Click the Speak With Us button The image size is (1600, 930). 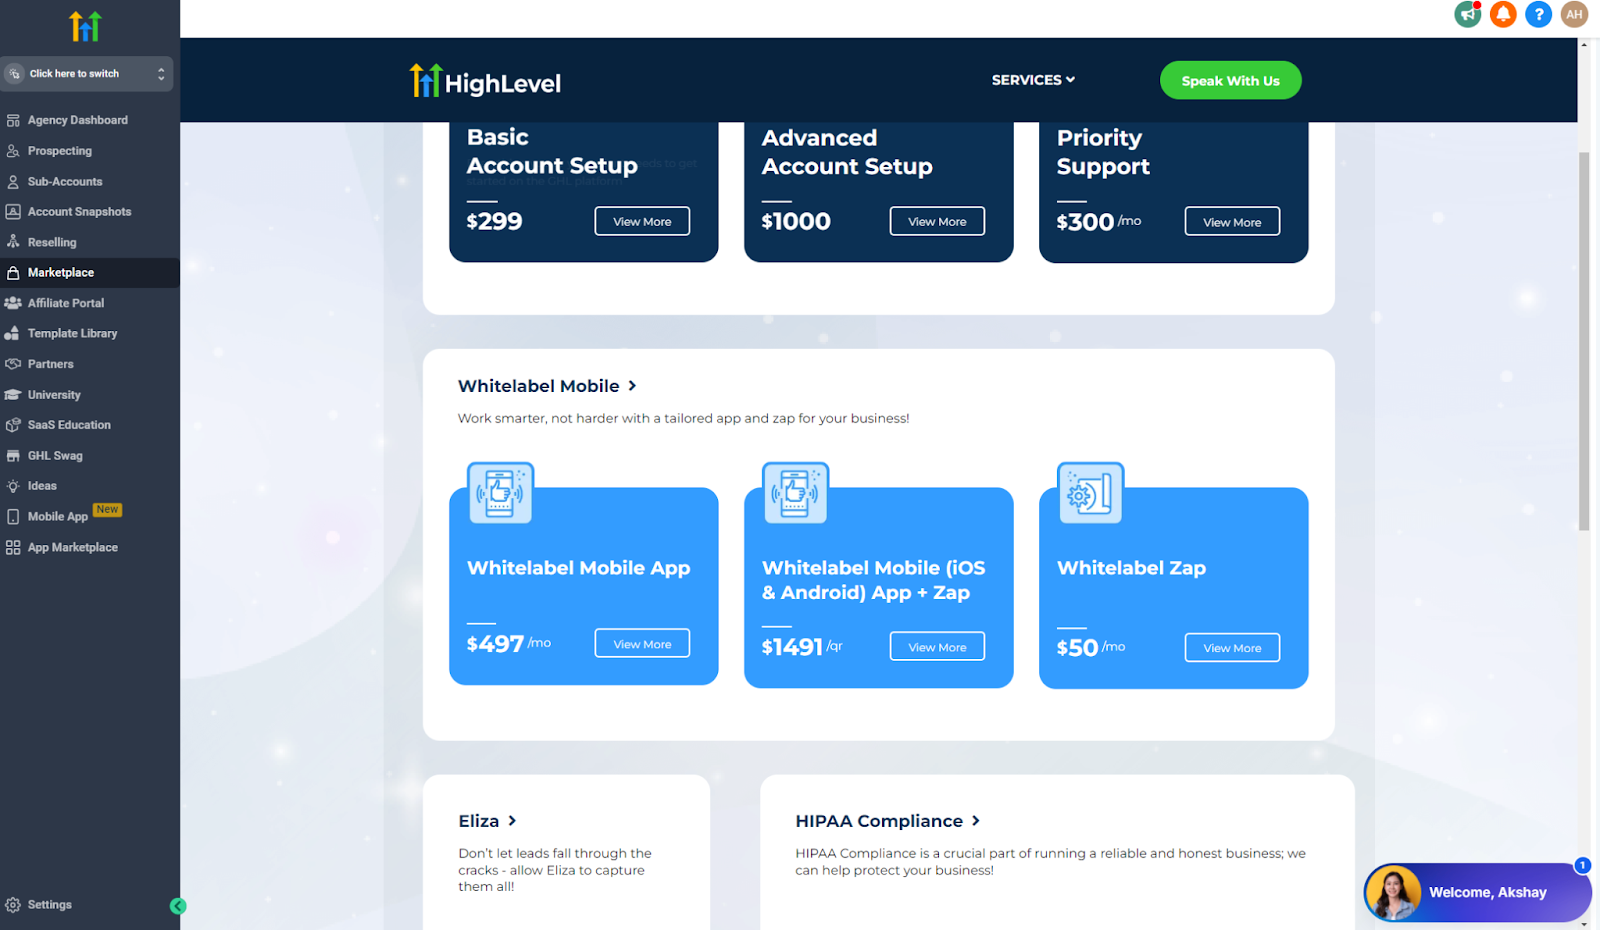1230,81
